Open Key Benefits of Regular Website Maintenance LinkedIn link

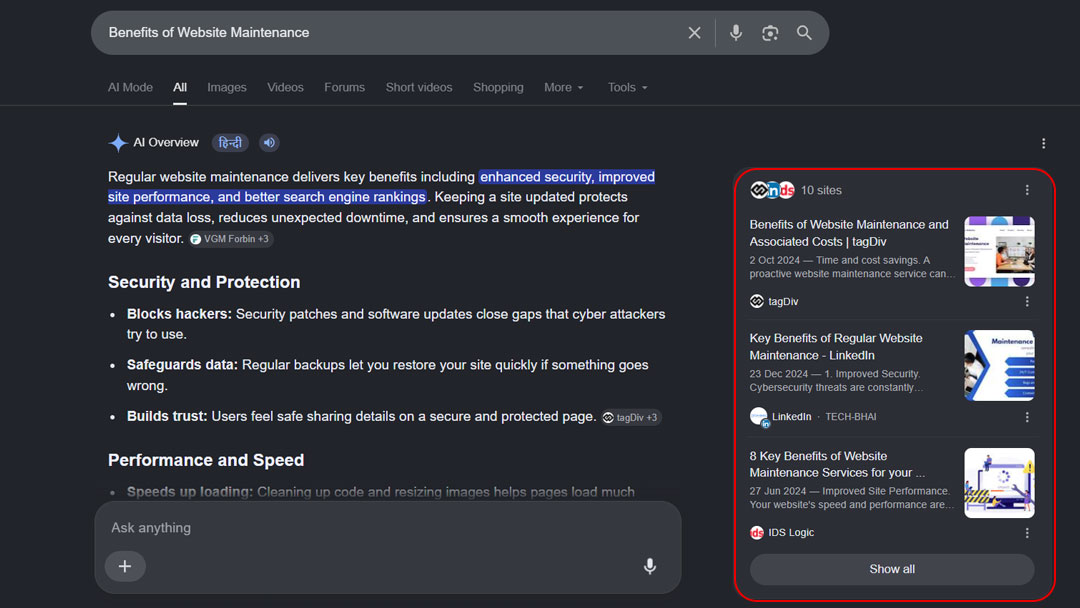(x=835, y=346)
